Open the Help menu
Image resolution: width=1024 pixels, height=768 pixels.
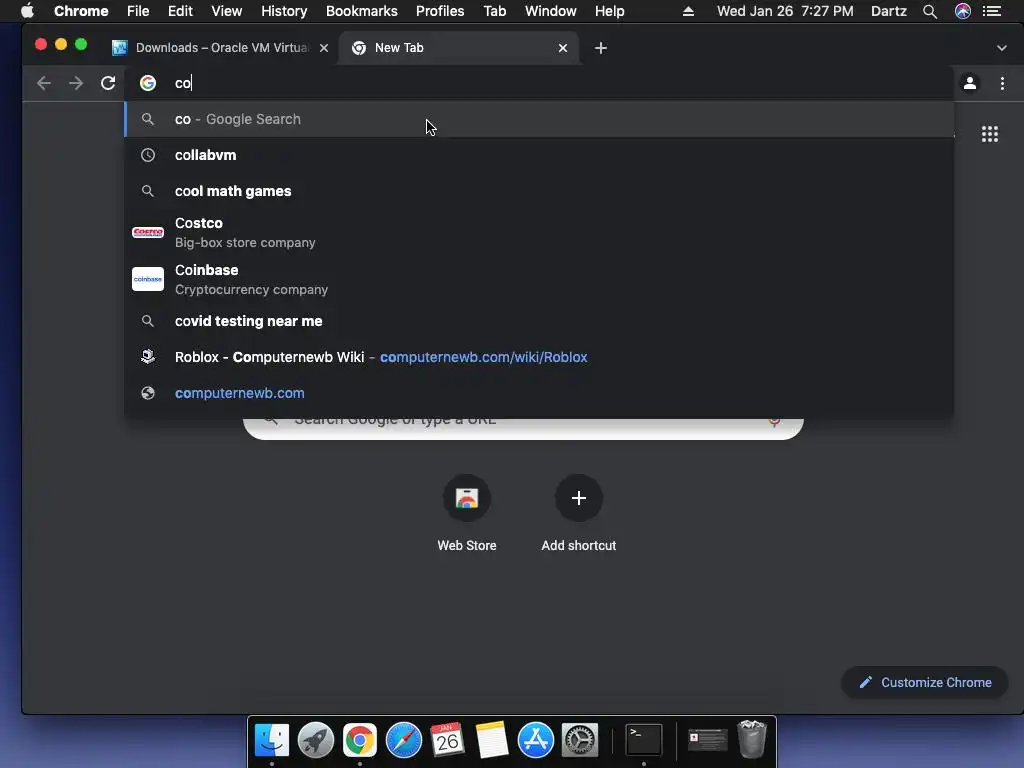point(609,11)
